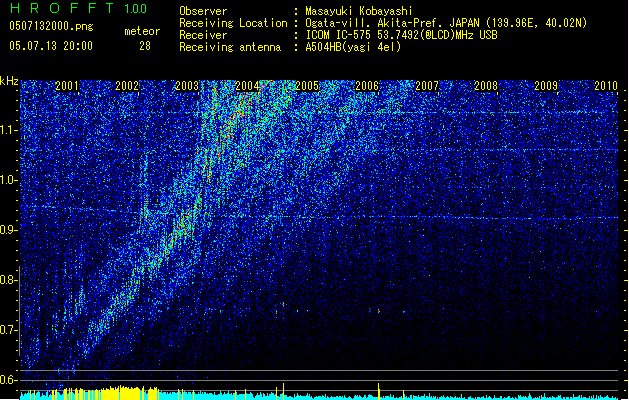The image size is (629, 400).
Task: Click the 2003 time marker
Action: click(187, 85)
